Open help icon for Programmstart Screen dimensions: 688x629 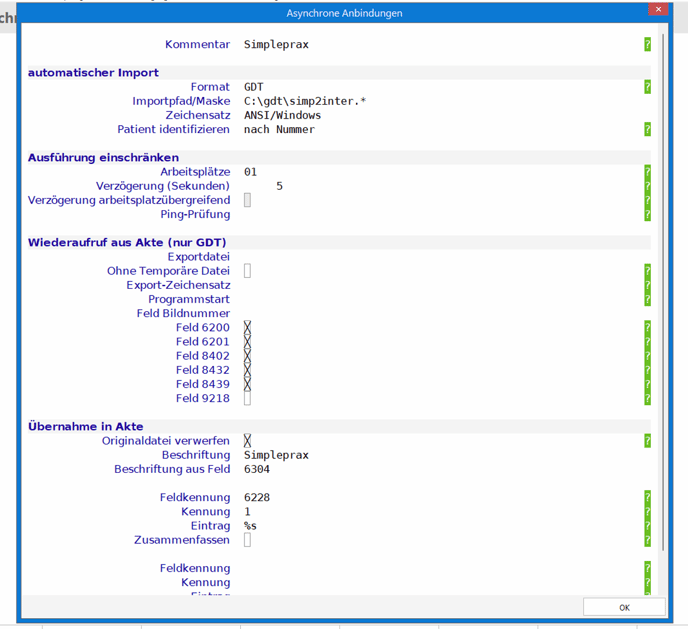pos(647,299)
